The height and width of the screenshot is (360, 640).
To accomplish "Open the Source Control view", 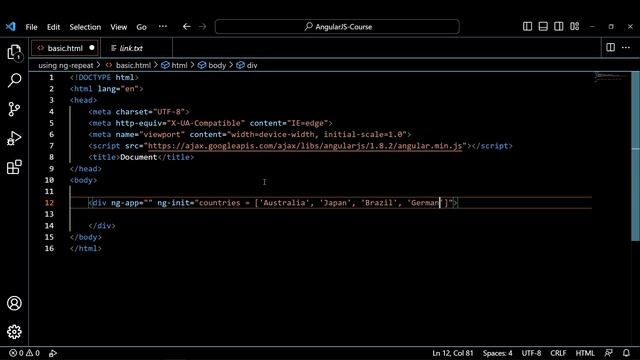I will pyautogui.click(x=14, y=109).
